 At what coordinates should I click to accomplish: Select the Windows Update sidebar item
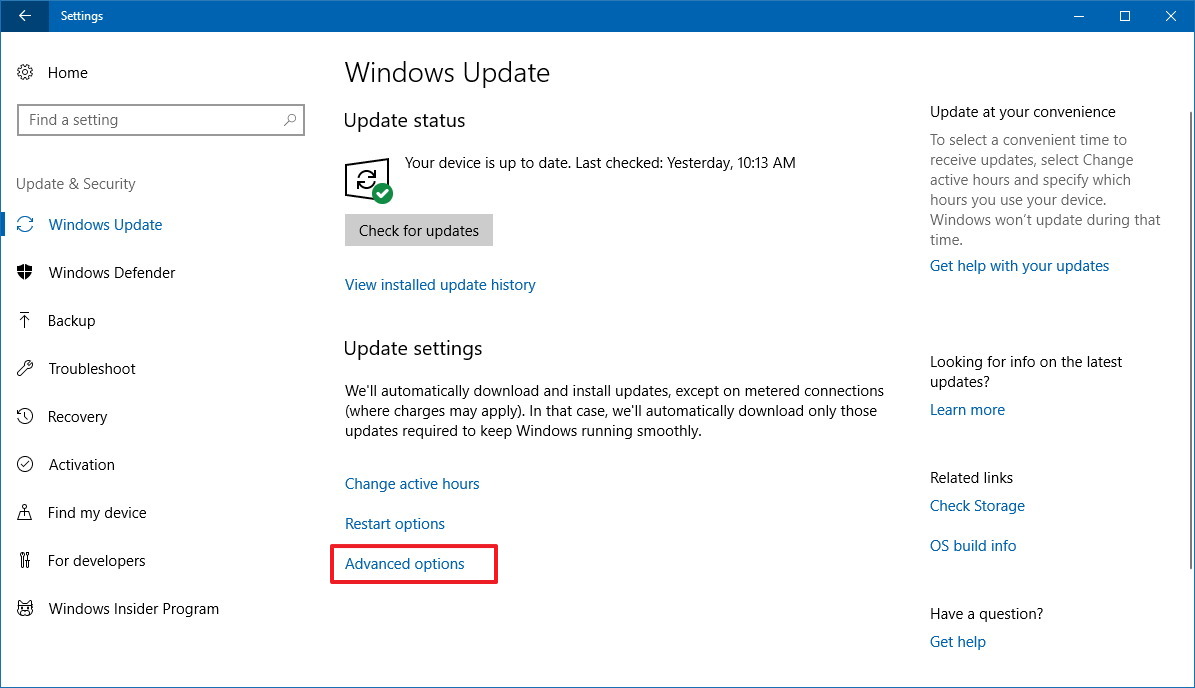(104, 224)
